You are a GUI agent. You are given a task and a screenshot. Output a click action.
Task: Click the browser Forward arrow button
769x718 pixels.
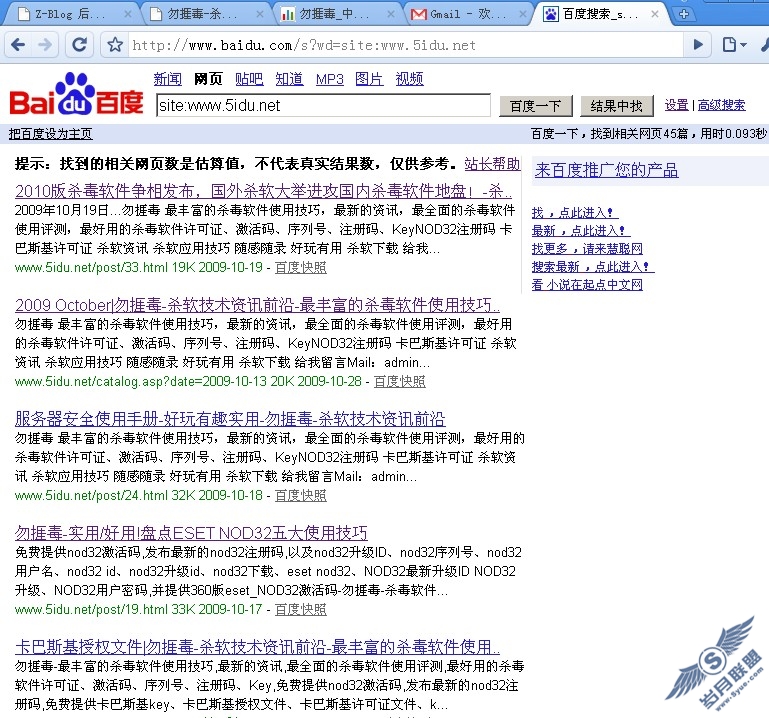coord(45,45)
